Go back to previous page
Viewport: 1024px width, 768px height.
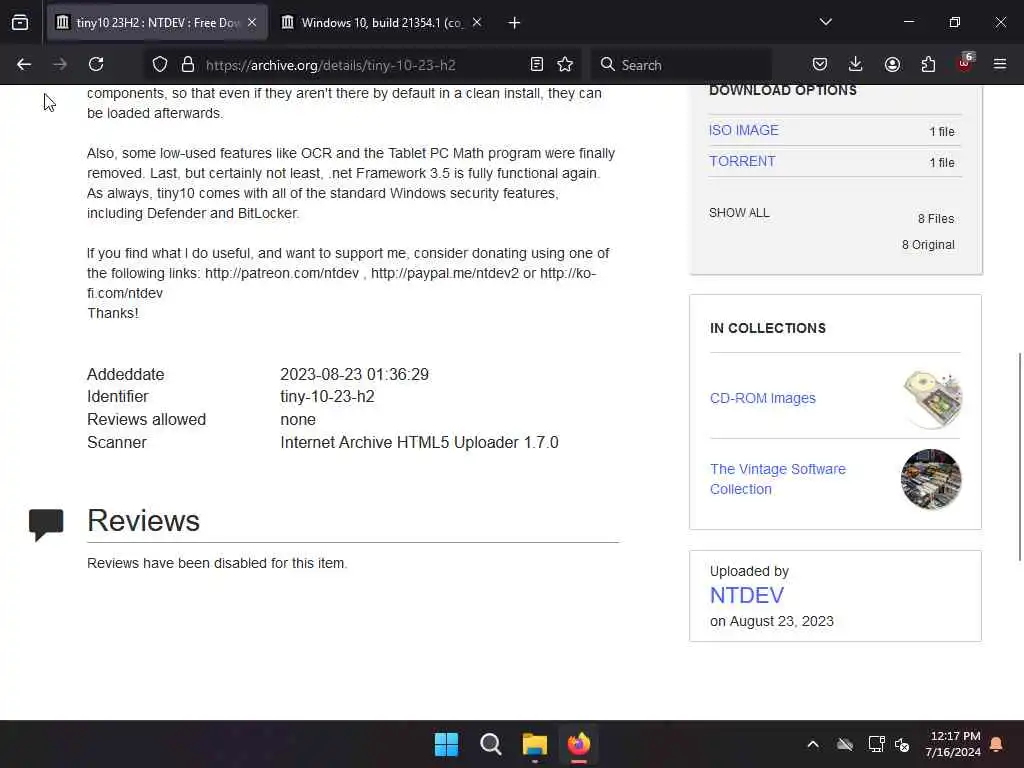(24, 65)
